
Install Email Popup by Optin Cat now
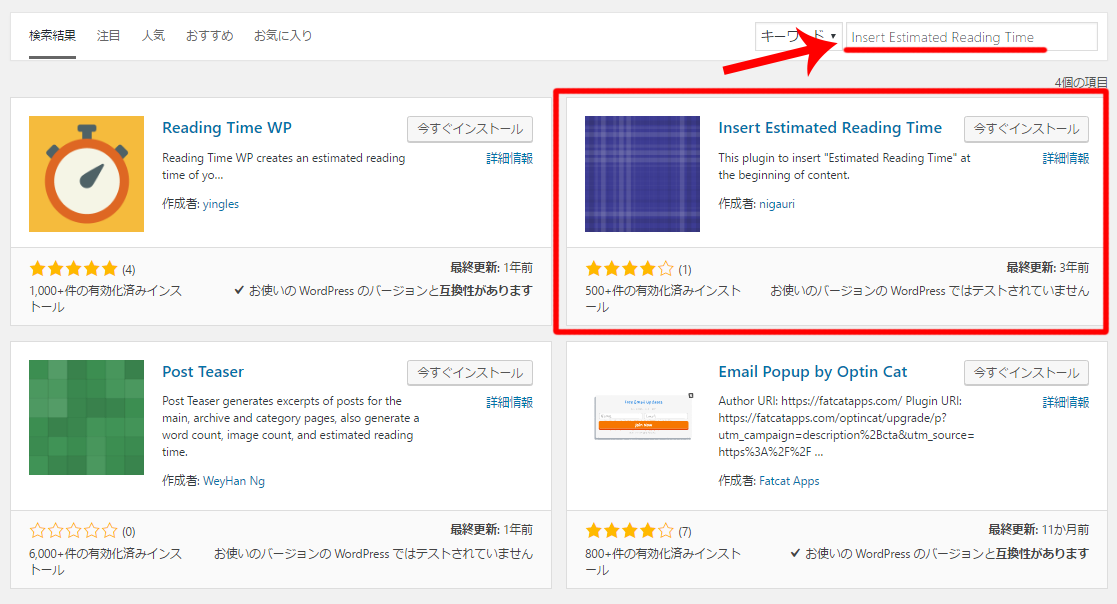click(1027, 373)
